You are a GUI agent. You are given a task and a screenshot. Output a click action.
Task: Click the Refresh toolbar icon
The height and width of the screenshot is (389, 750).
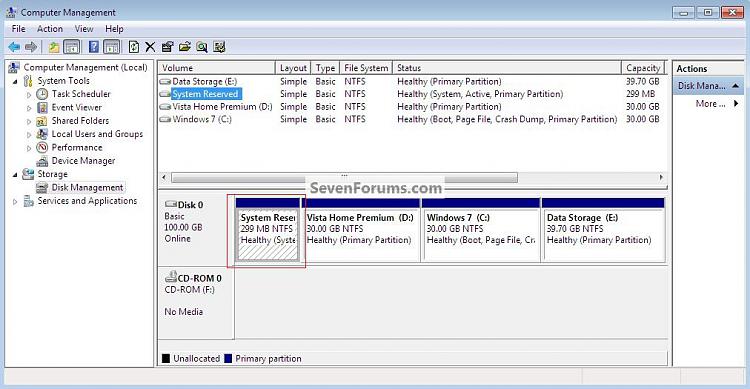(x=134, y=47)
